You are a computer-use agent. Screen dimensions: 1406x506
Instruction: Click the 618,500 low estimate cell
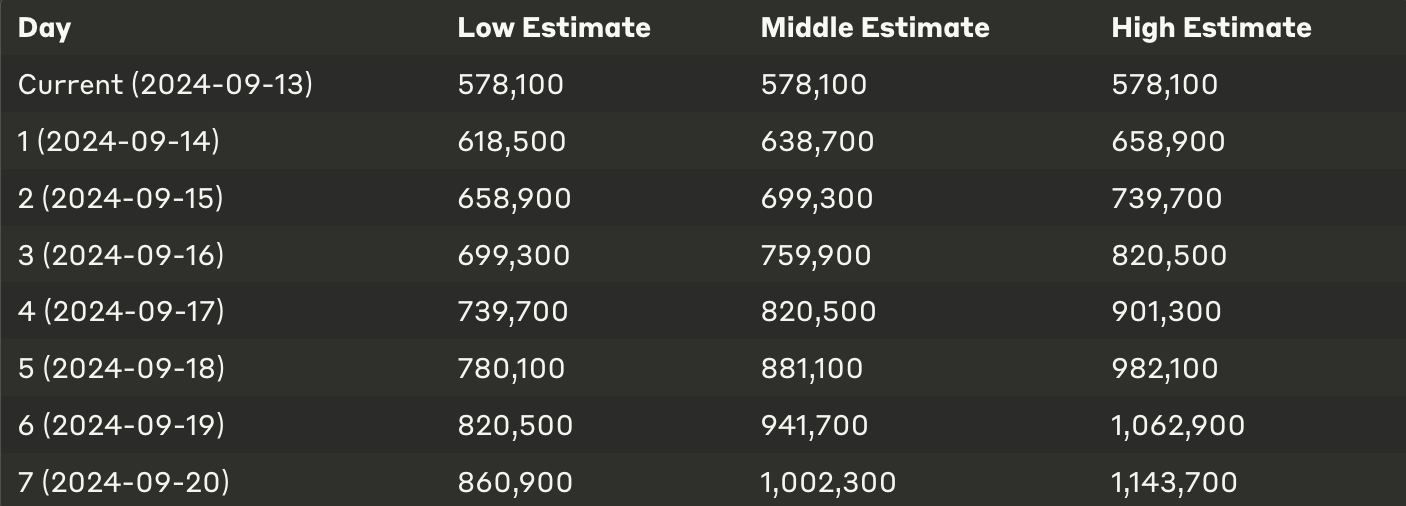tap(512, 142)
